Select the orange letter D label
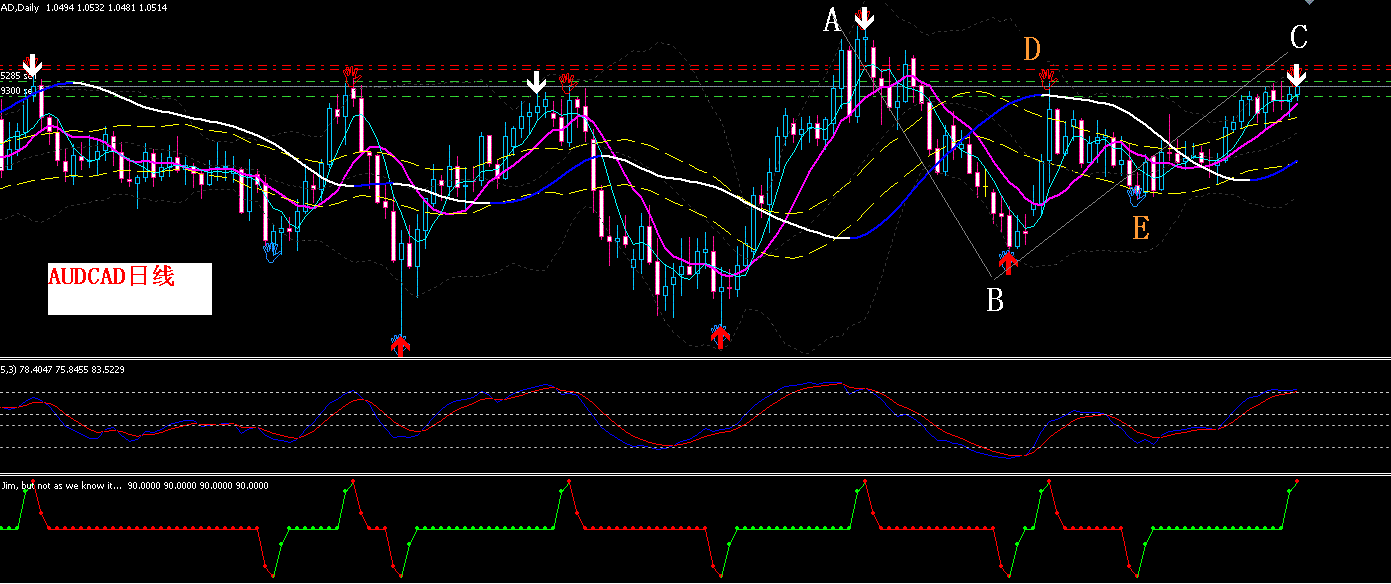 (x=1032, y=48)
